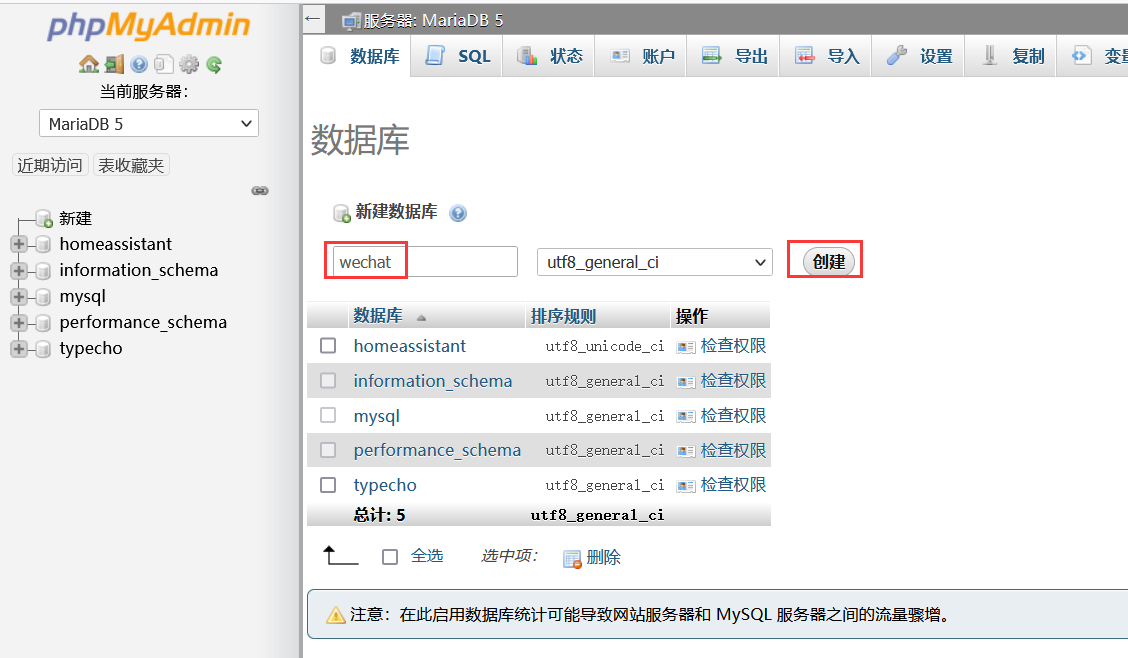Open the Home icon in sidebar
The height and width of the screenshot is (658, 1128).
tap(89, 64)
